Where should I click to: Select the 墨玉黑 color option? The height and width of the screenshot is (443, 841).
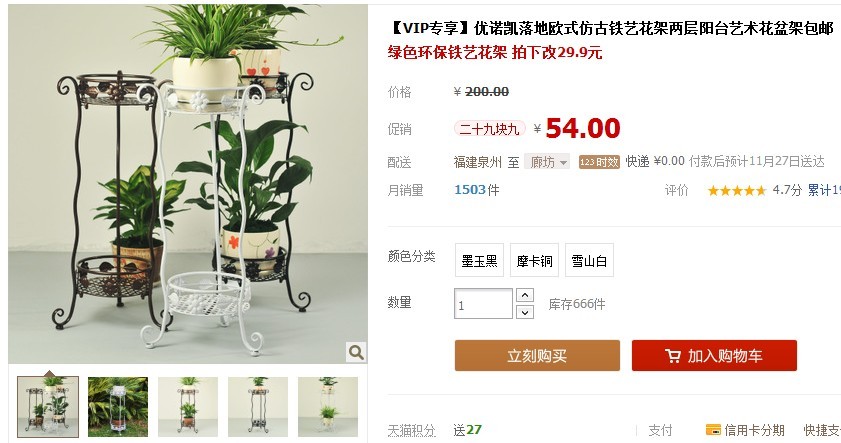click(x=479, y=260)
